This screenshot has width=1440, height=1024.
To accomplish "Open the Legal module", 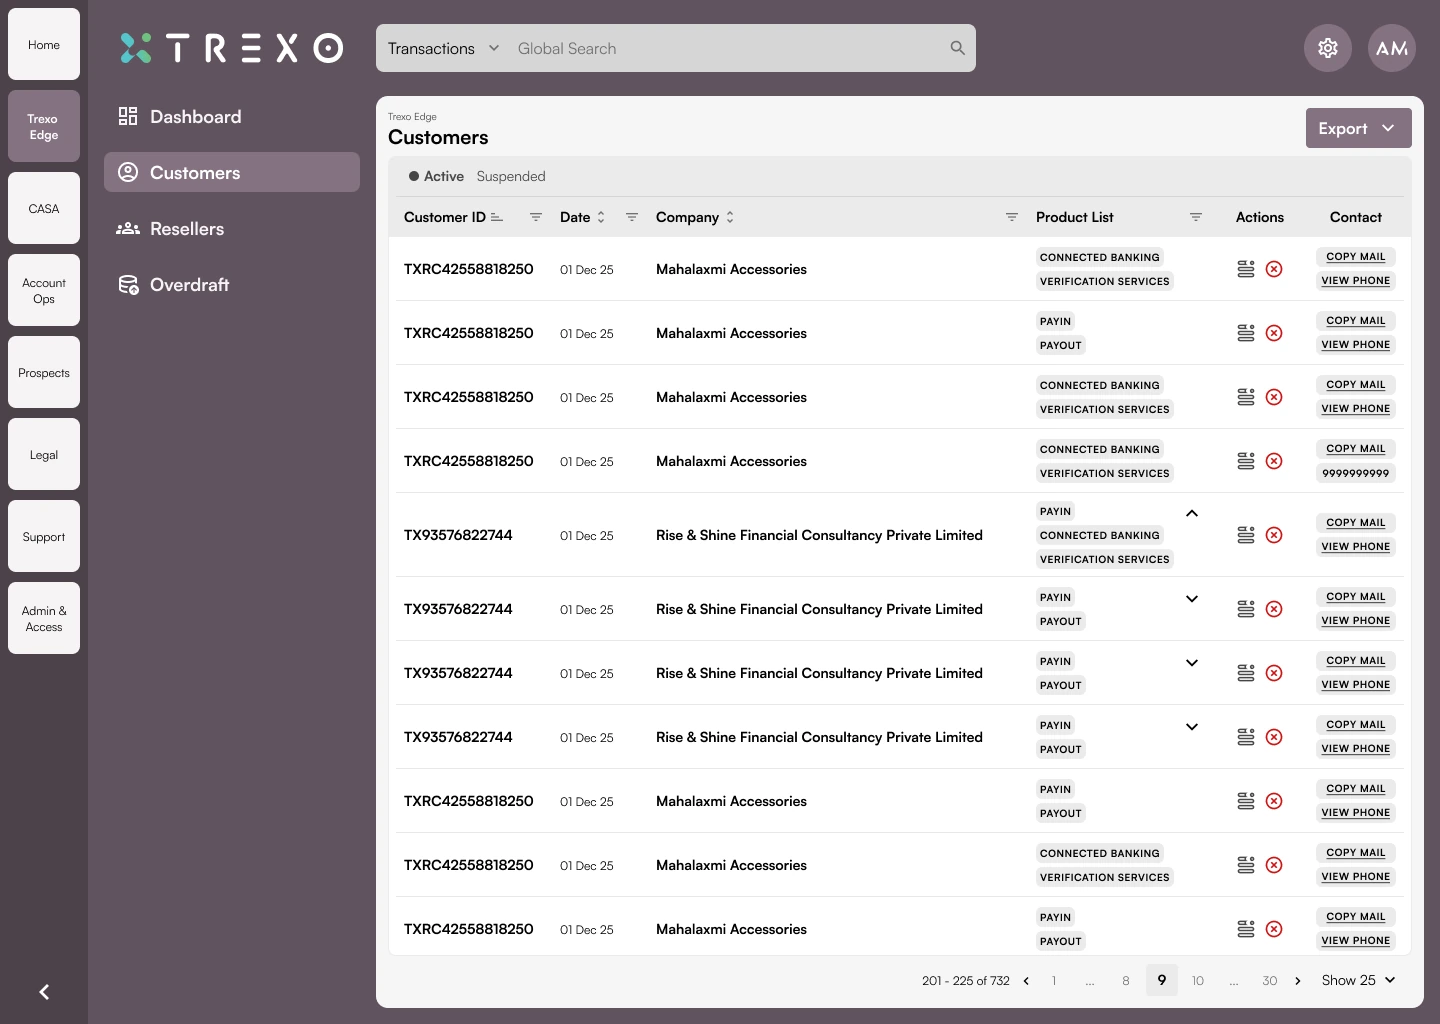I will [44, 454].
